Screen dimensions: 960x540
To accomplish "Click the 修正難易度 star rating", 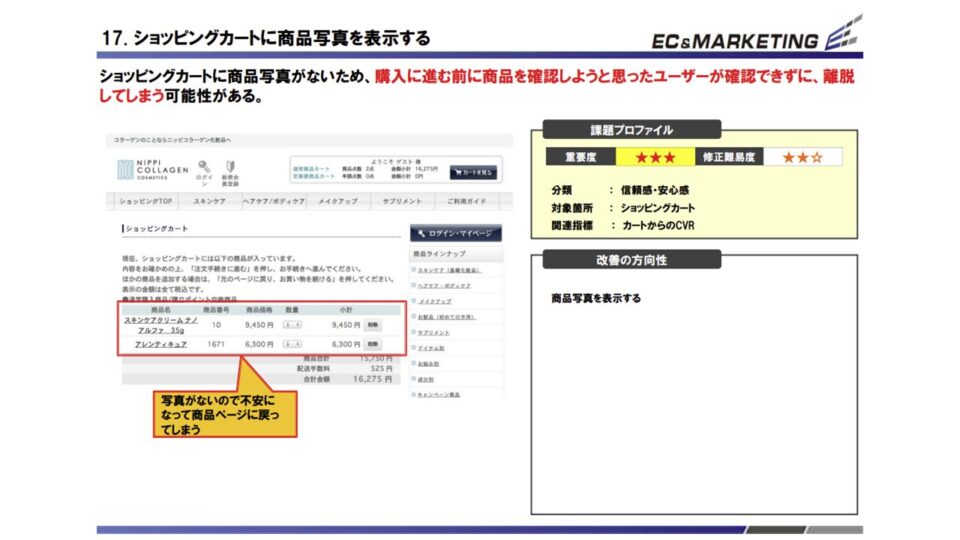I will click(803, 157).
